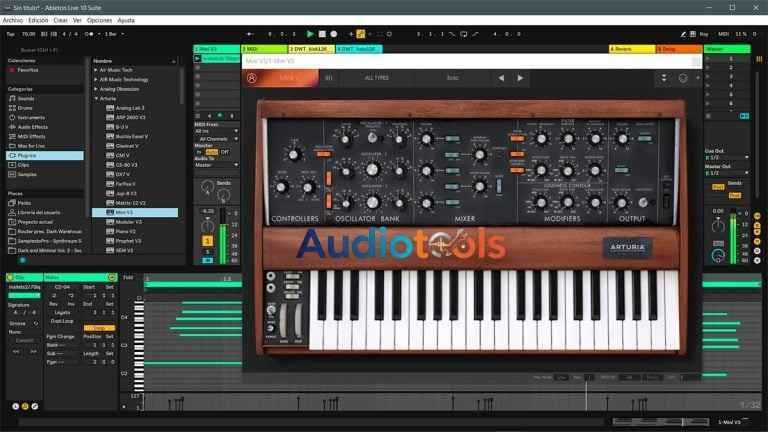768x432 pixels.
Task: Load the next Mini V preset
Action: pos(520,78)
